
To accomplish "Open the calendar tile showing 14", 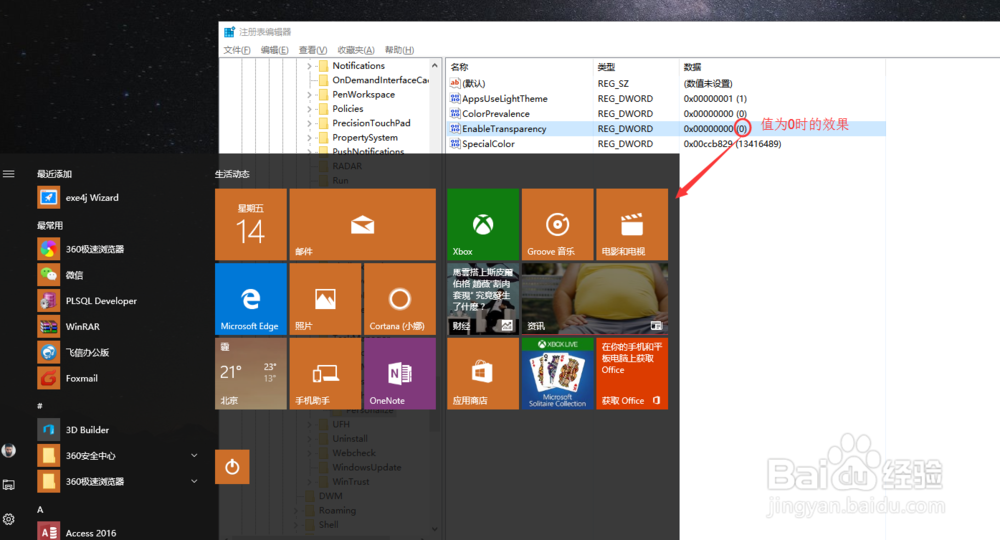I will point(251,224).
